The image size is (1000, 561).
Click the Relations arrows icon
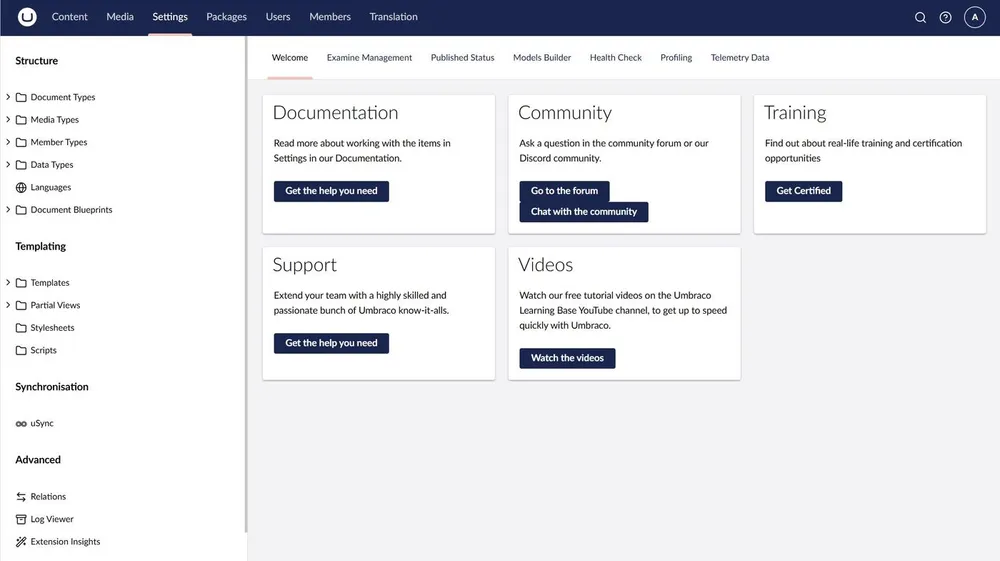pyautogui.click(x=21, y=497)
